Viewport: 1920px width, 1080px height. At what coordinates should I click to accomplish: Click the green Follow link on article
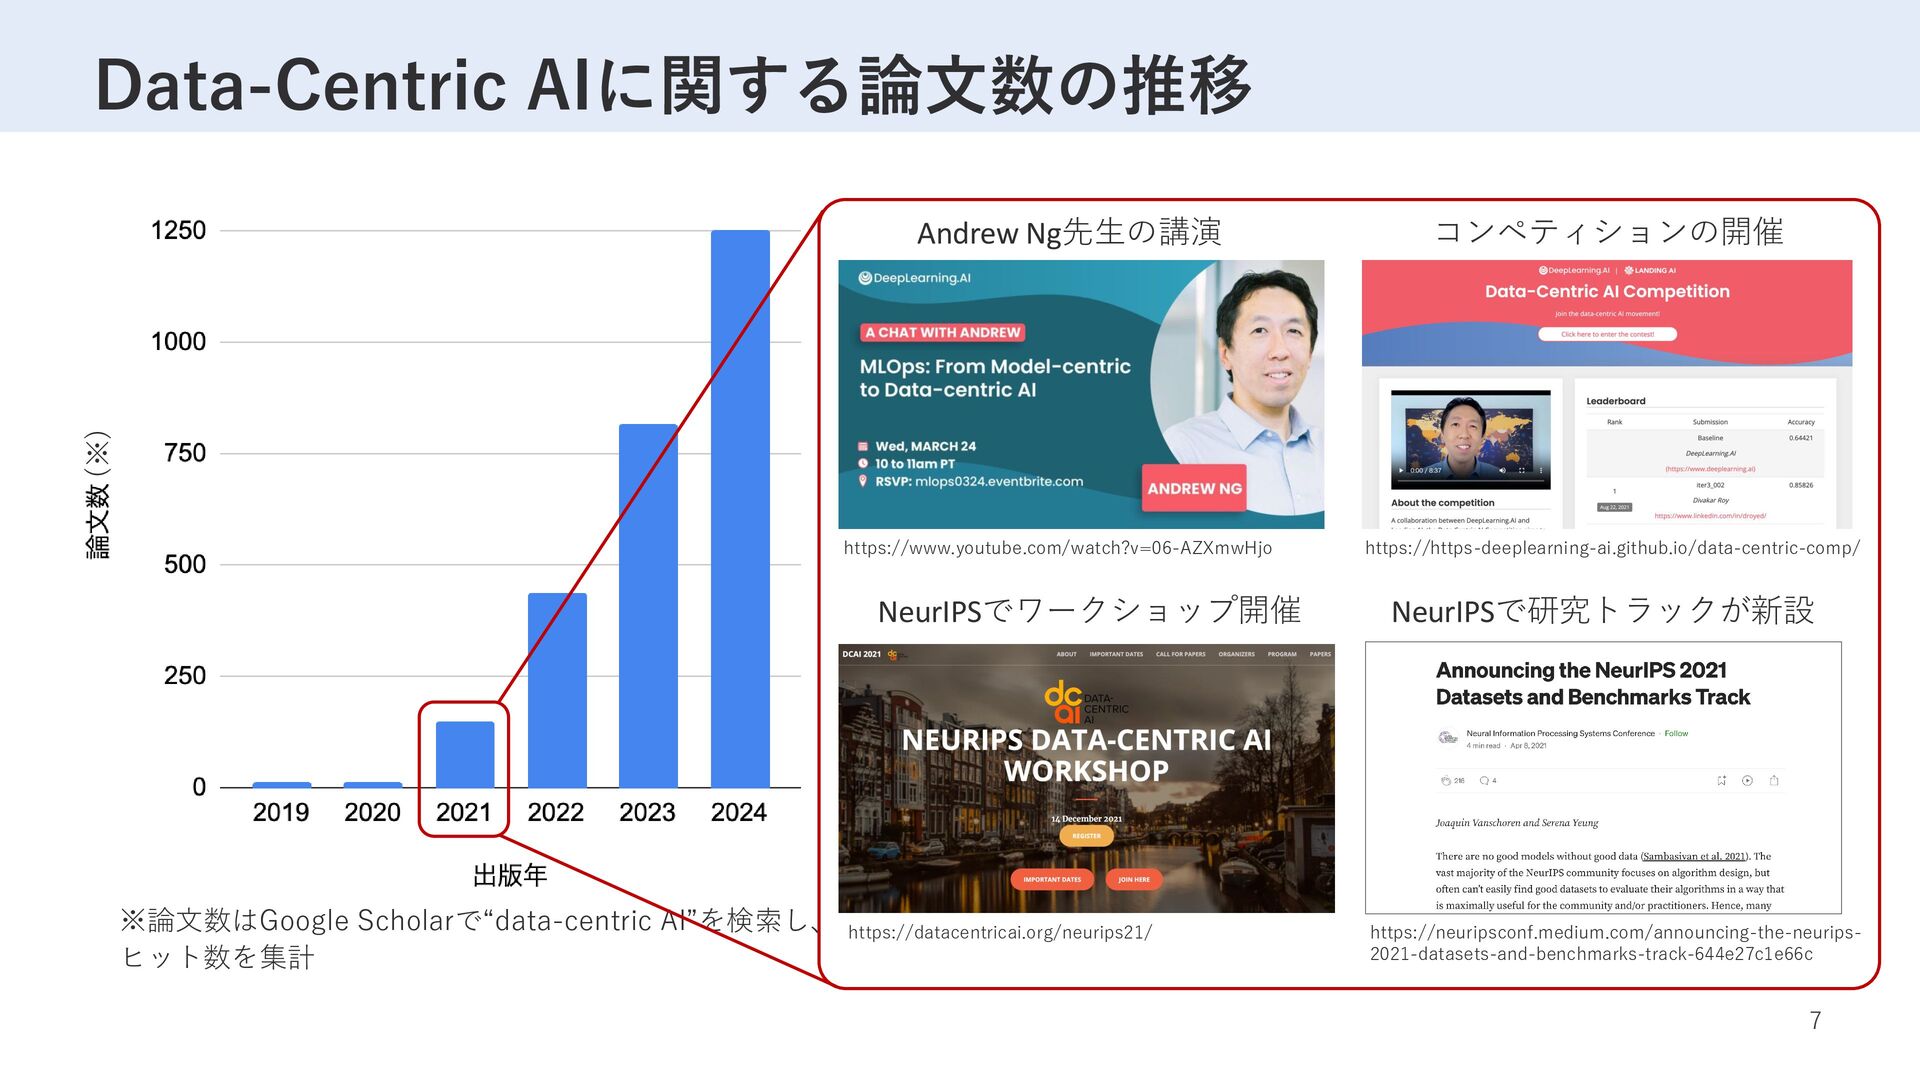(x=1676, y=733)
